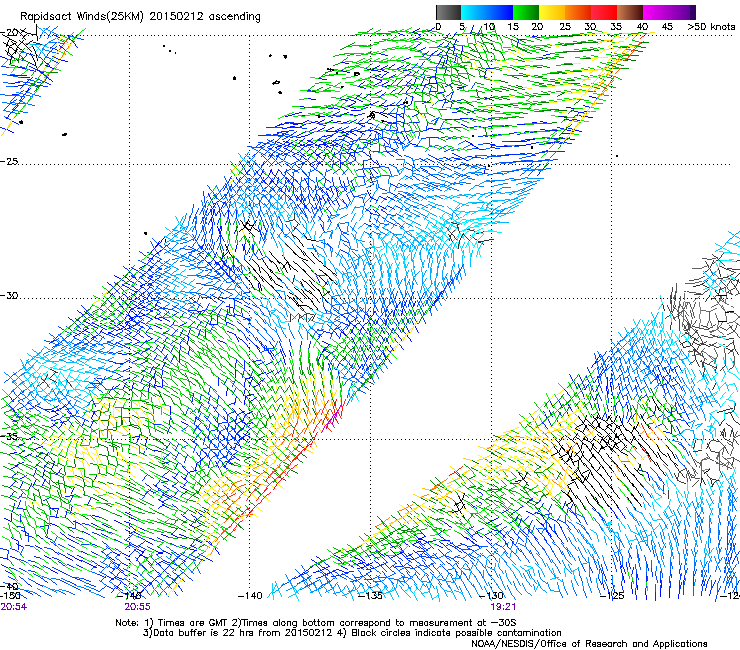Click the '20' legend tick label
The width and height of the screenshot is (740, 650).
coord(537,26)
